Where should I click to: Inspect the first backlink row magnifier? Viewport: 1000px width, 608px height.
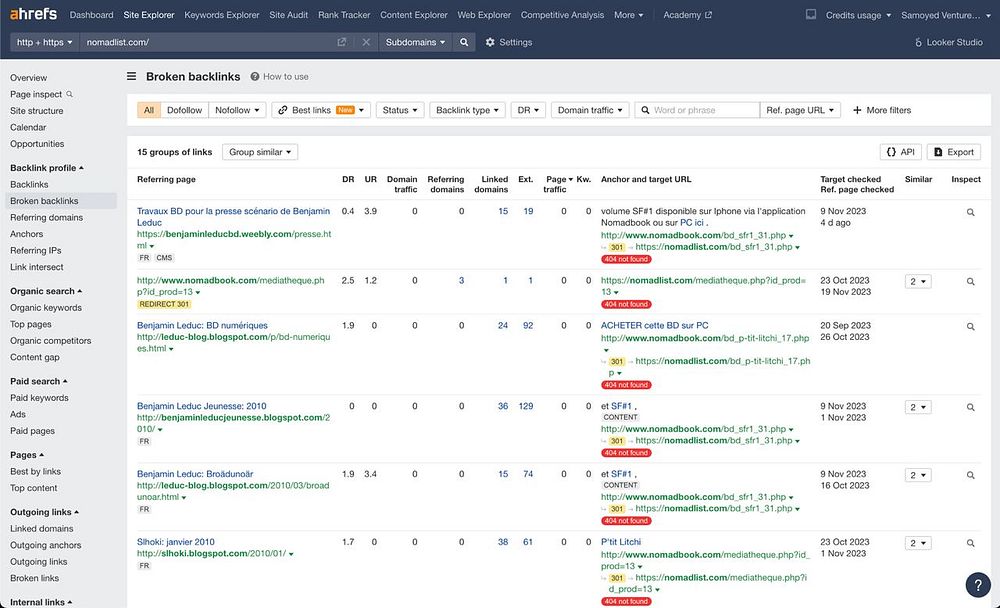tap(970, 212)
